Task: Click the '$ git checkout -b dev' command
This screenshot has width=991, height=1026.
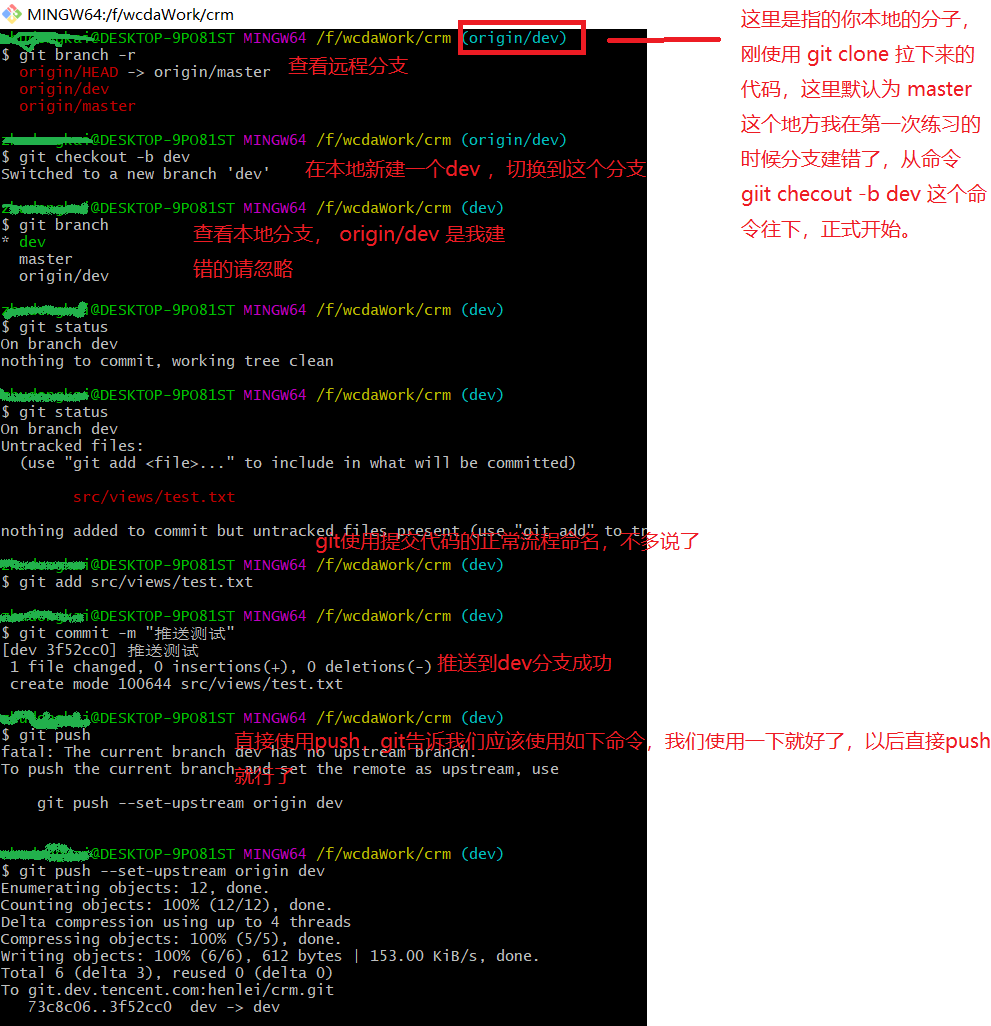Action: point(96,157)
